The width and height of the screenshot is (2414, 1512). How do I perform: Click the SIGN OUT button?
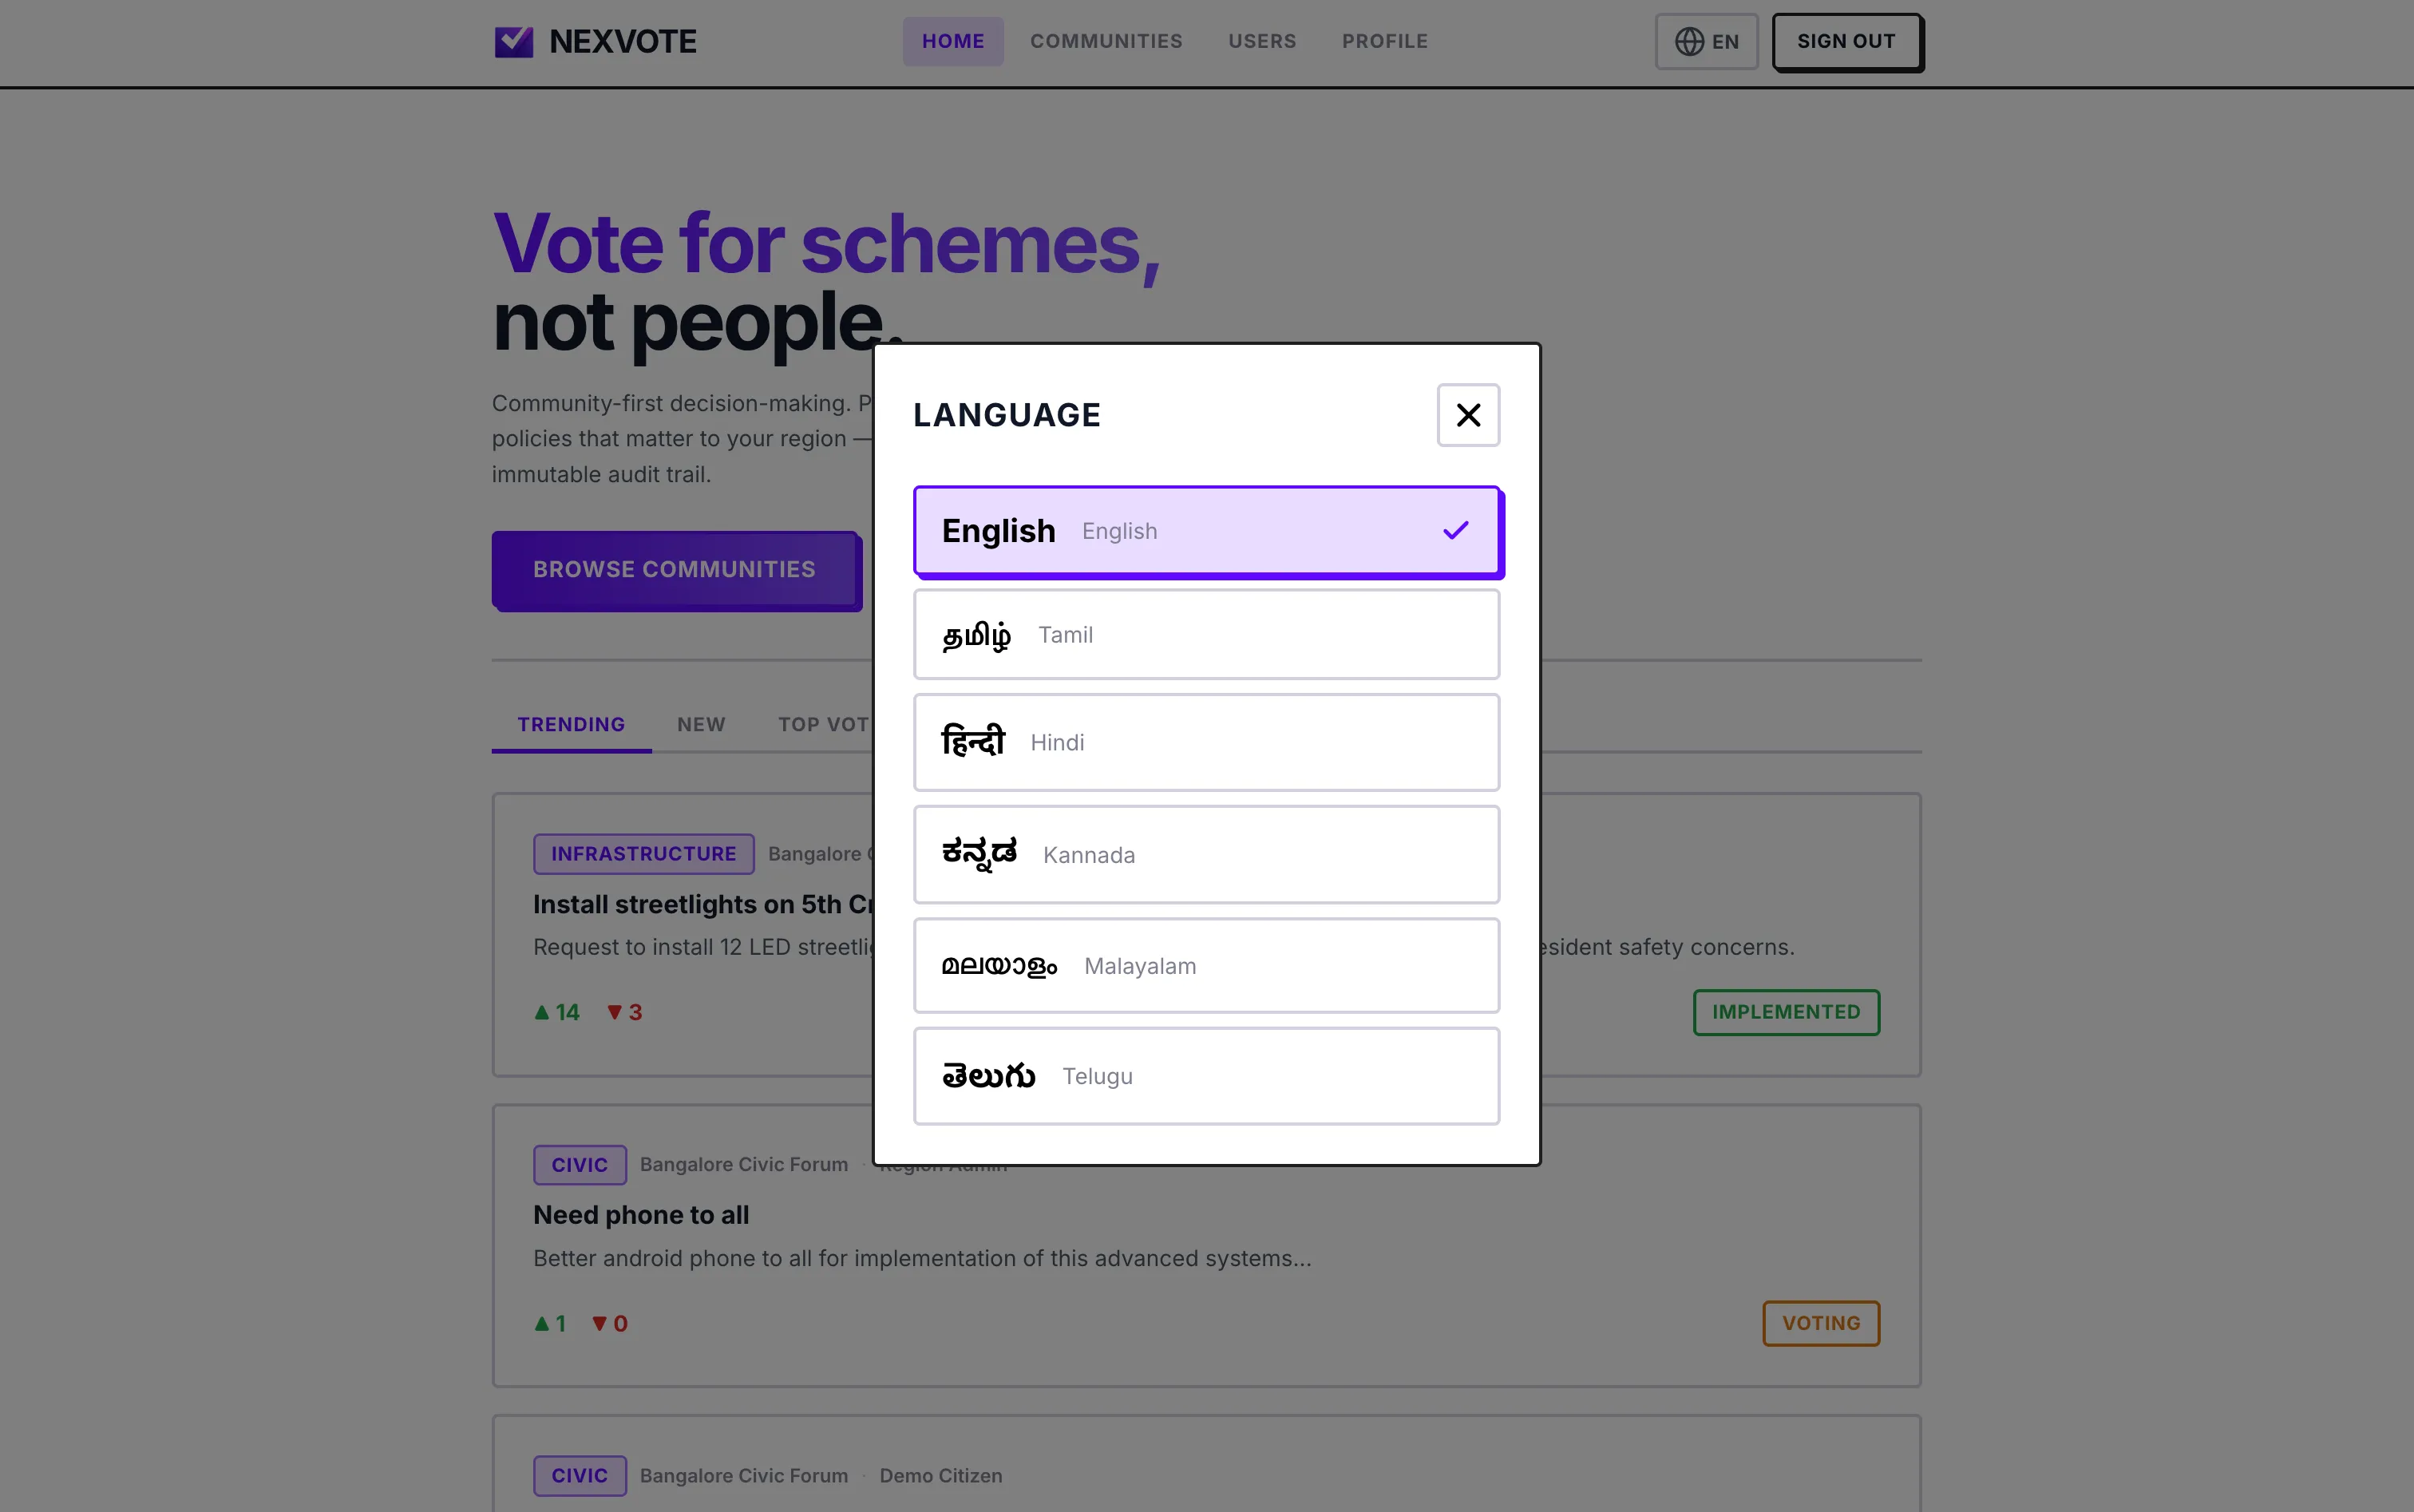1845,41
